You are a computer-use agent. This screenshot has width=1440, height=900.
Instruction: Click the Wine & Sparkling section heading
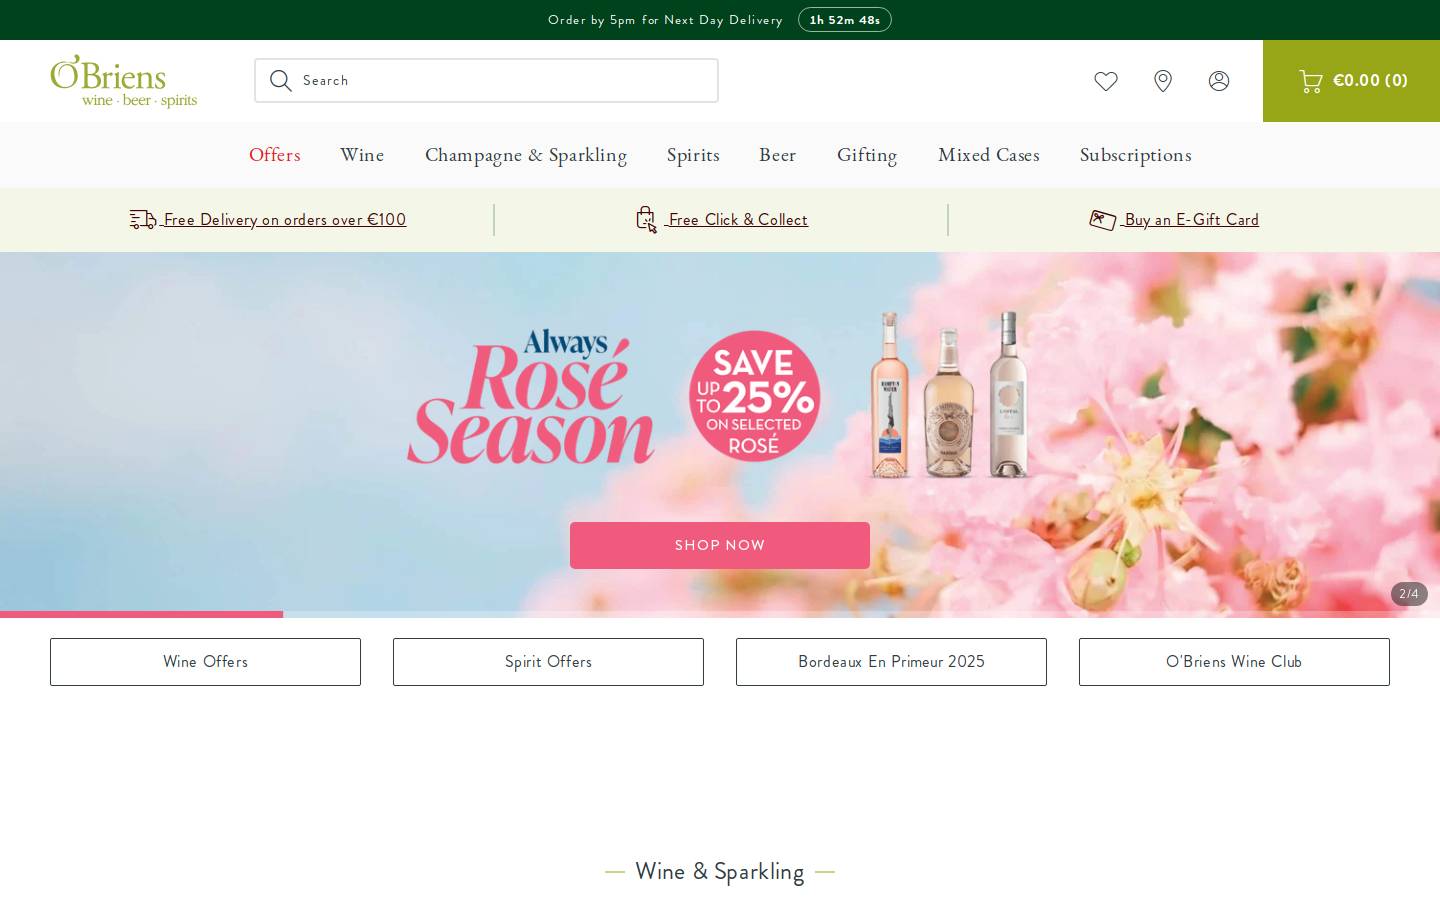tap(720, 871)
